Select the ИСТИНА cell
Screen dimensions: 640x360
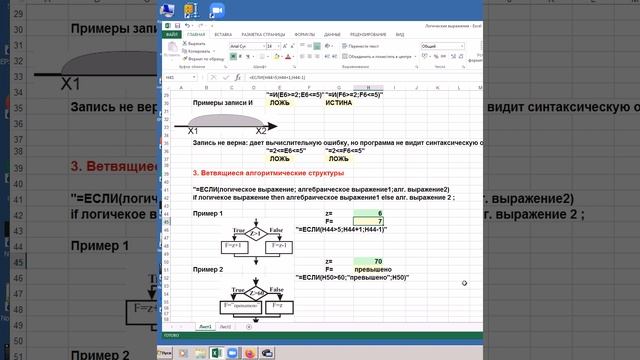tap(339, 103)
